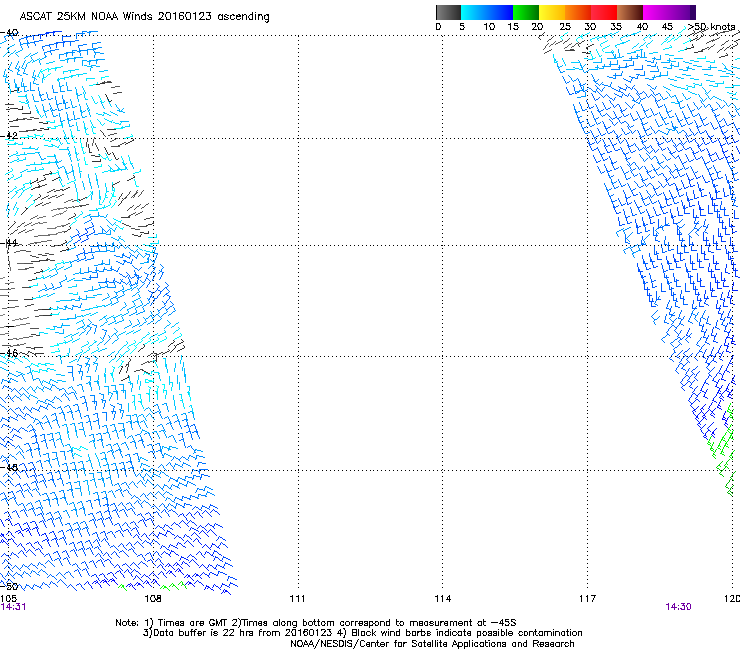Click the purple time stamp 14:31
Screen dimensions: 740x650
(x=13, y=607)
